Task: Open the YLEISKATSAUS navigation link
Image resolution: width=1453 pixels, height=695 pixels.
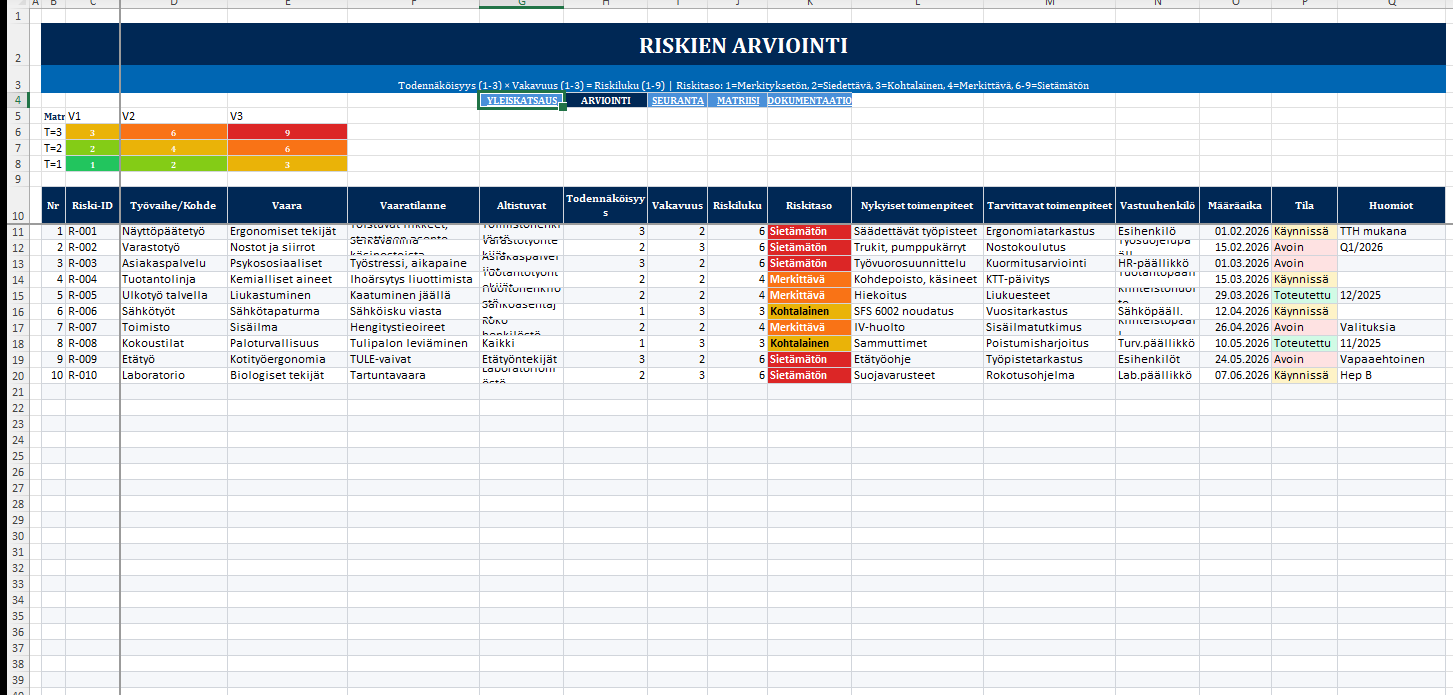Action: pyautogui.click(x=520, y=101)
